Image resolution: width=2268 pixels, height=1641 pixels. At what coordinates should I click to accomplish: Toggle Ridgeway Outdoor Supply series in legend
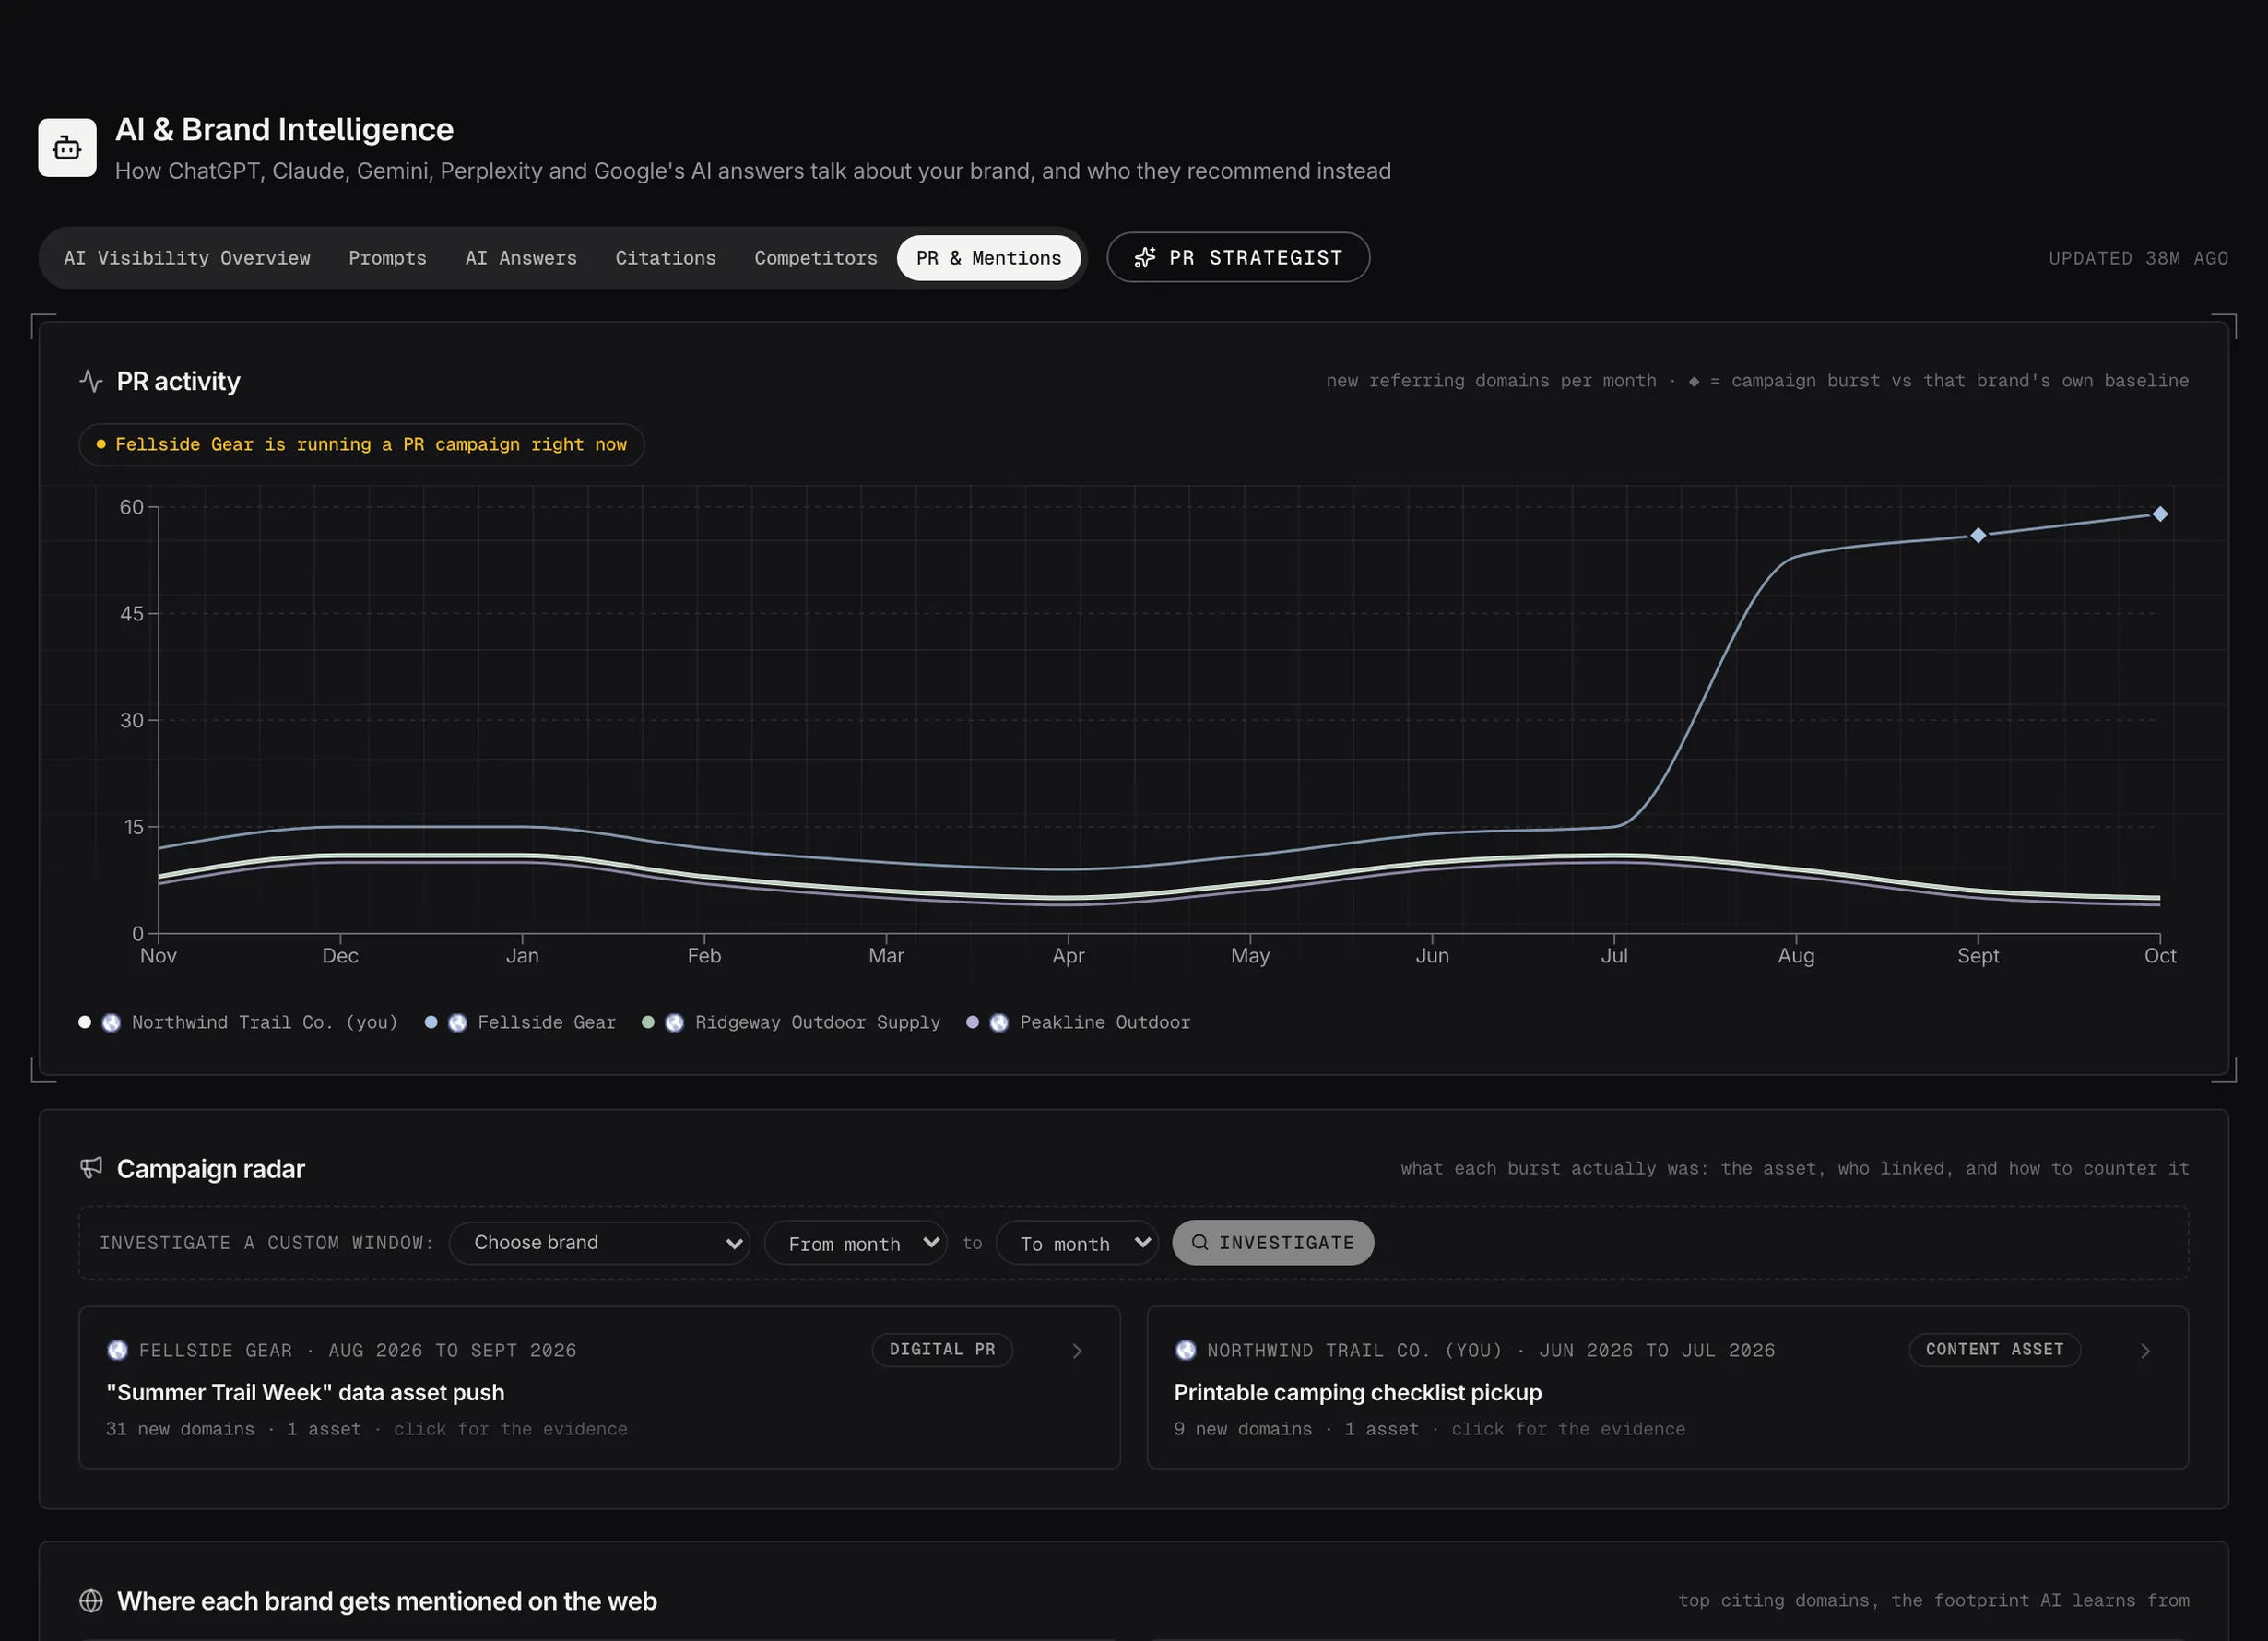click(791, 1022)
